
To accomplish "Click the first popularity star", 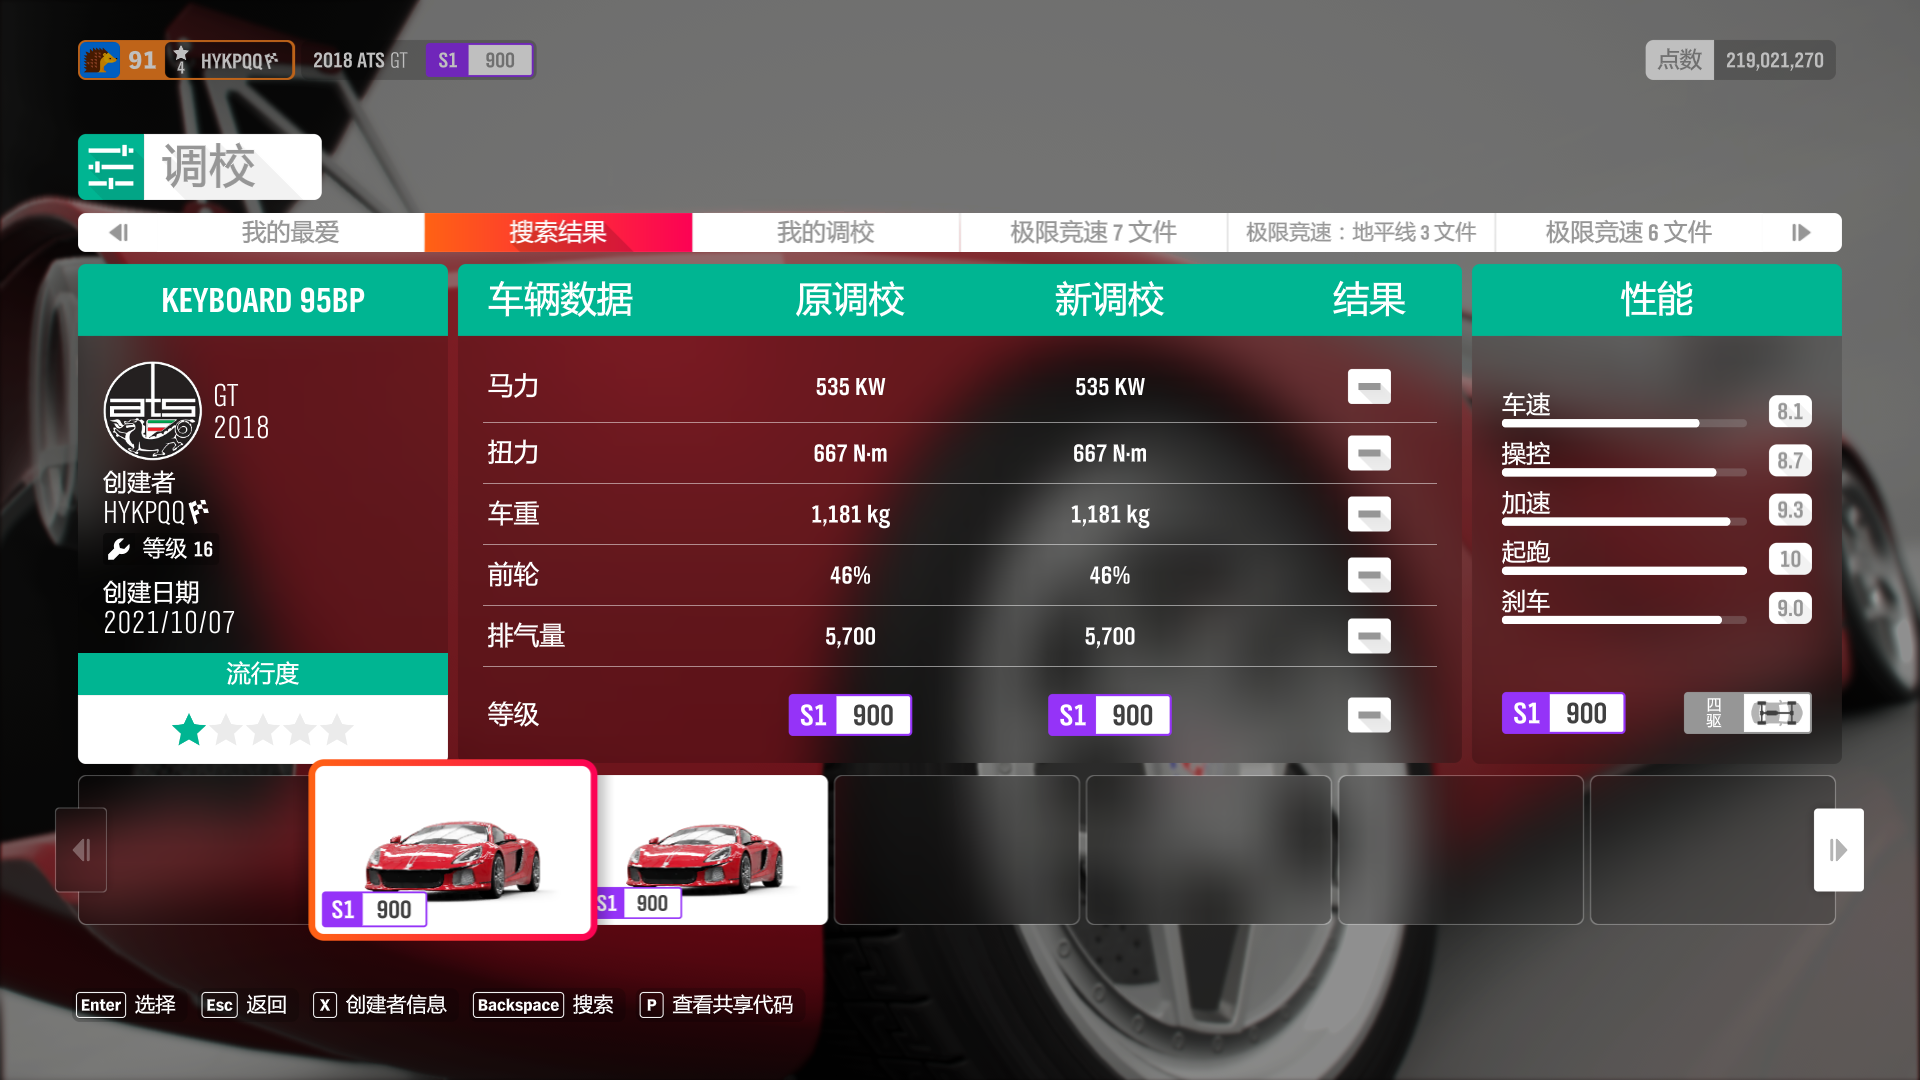I will pos(189,730).
